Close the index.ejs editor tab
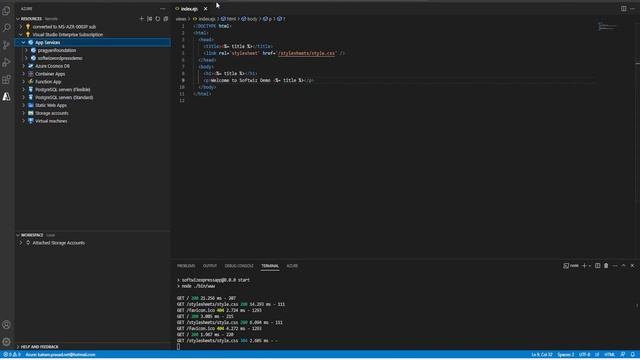640x360 pixels. (x=206, y=9)
